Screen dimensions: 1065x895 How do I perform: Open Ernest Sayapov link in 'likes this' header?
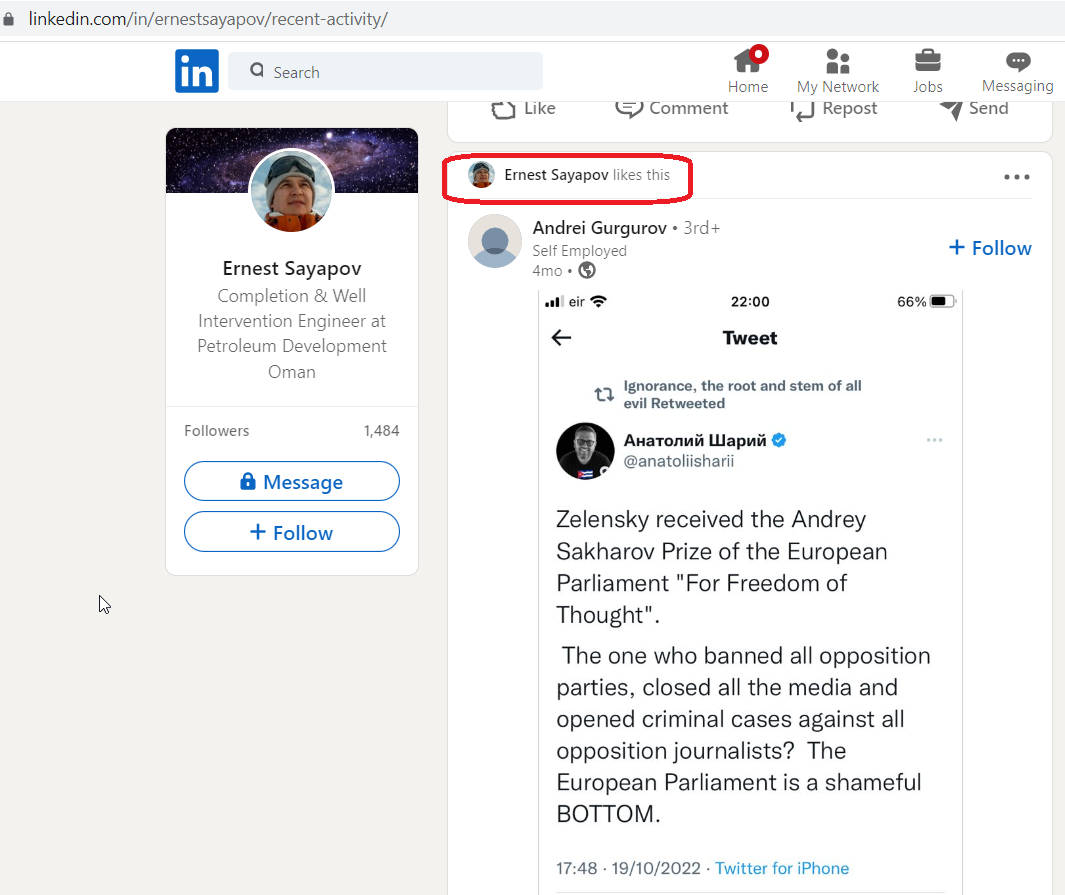[x=556, y=175]
